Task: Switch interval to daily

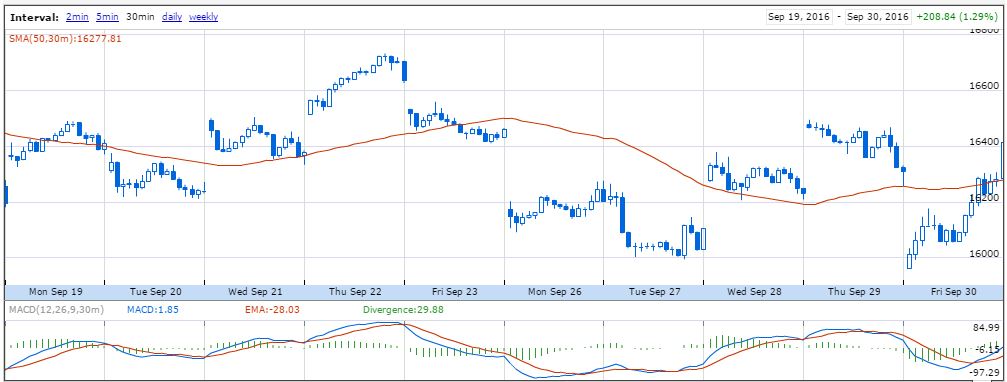Action: (x=172, y=17)
